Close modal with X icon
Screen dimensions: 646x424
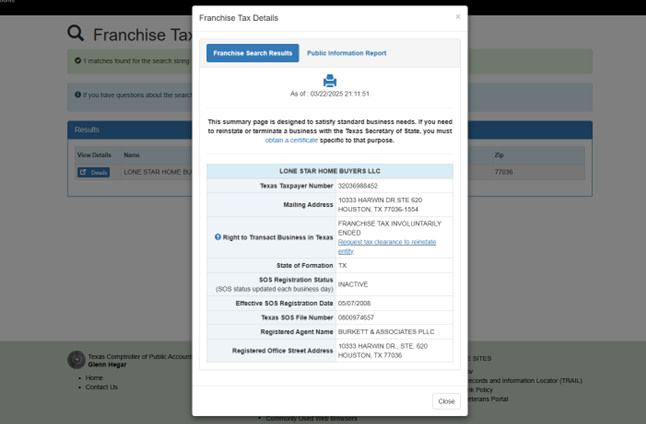458,17
